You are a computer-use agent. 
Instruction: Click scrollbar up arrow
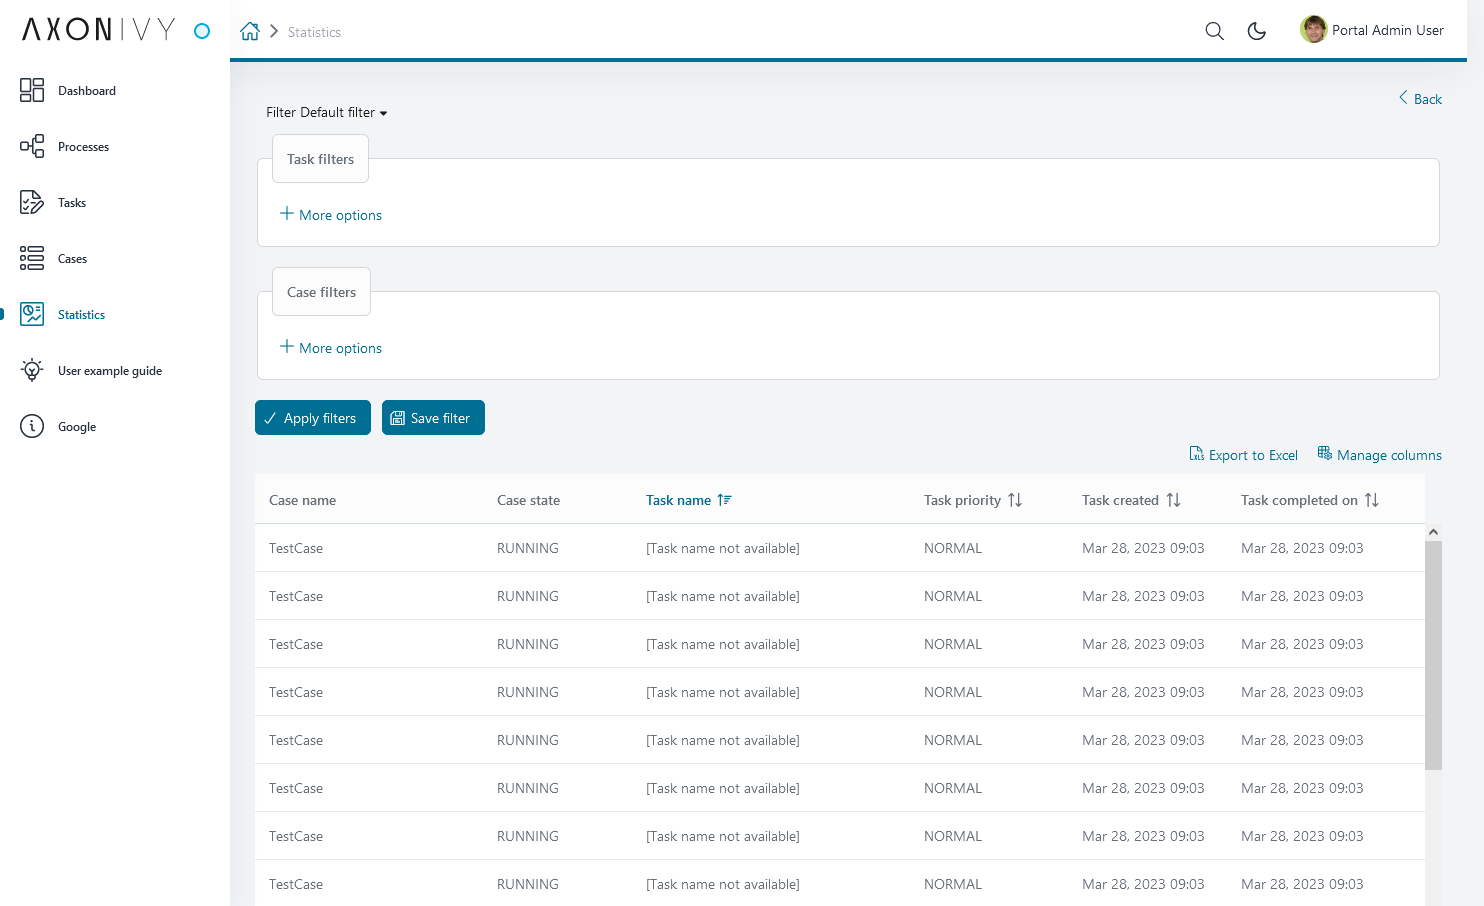click(x=1433, y=532)
